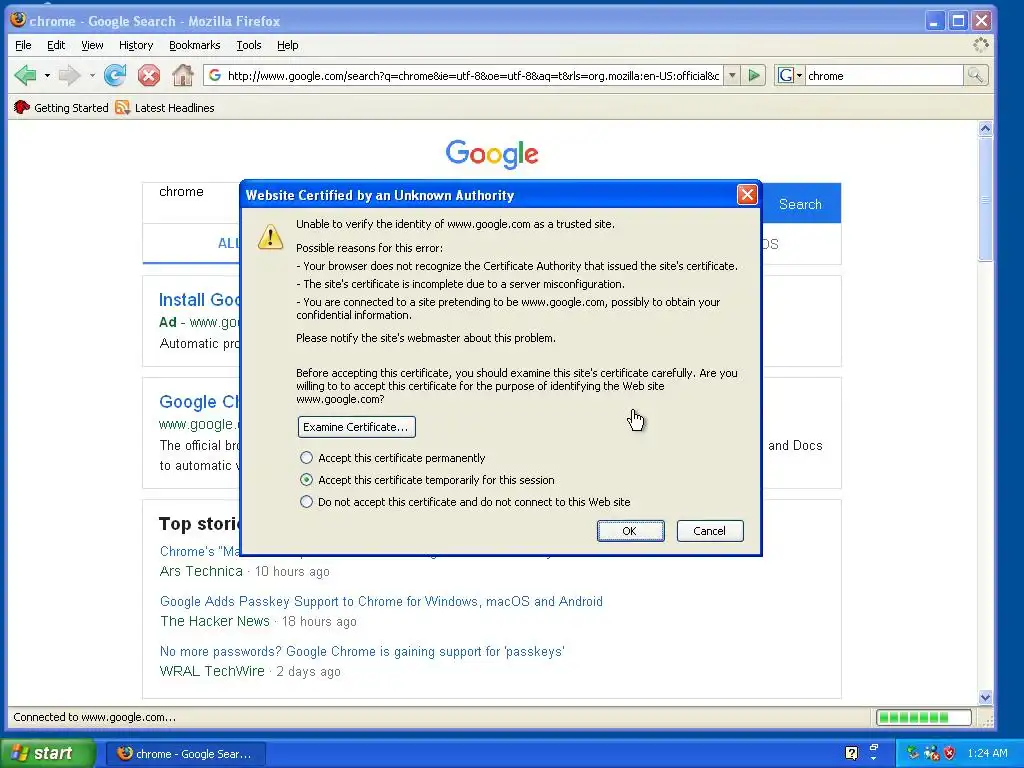Open the Google Adds Passkey Support story link
The image size is (1024, 768).
381,601
